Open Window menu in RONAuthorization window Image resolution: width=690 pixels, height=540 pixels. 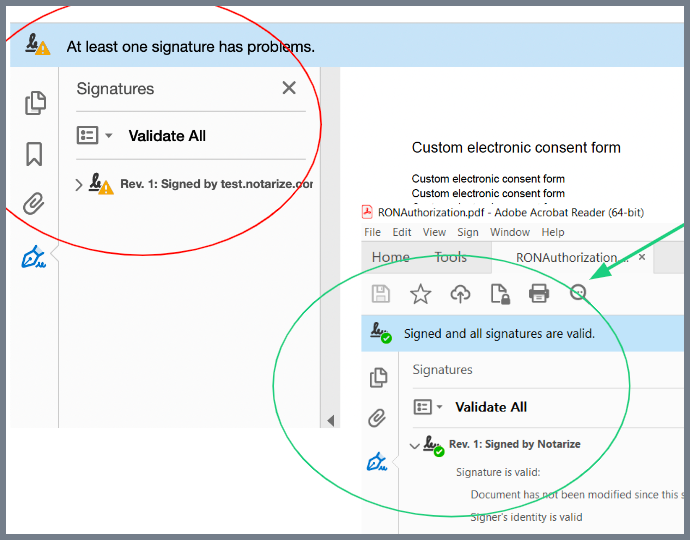pyautogui.click(x=510, y=232)
